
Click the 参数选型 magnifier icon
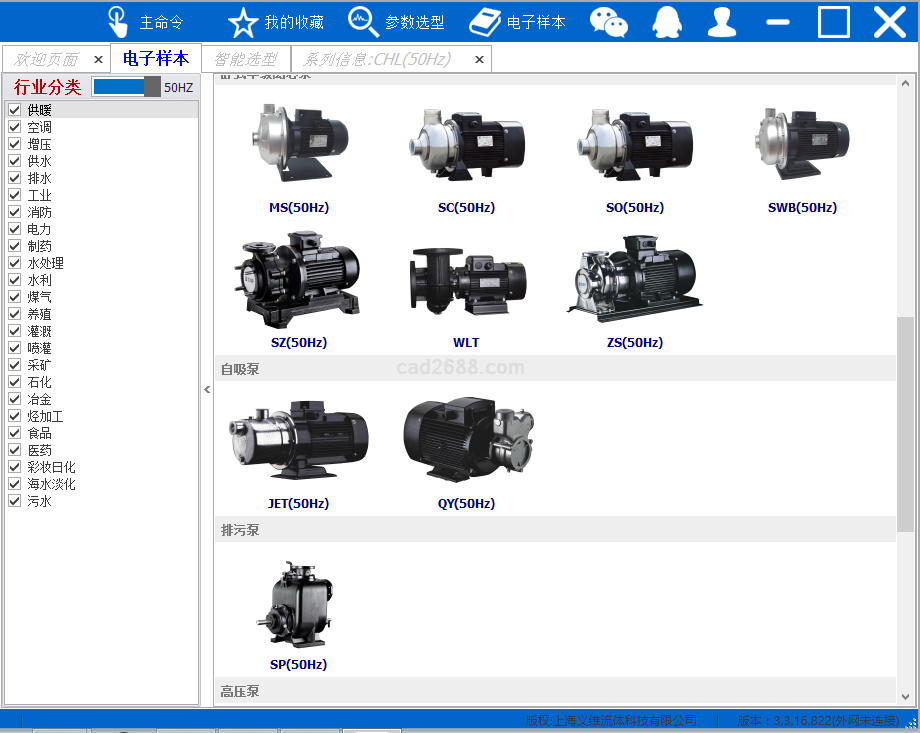click(363, 22)
